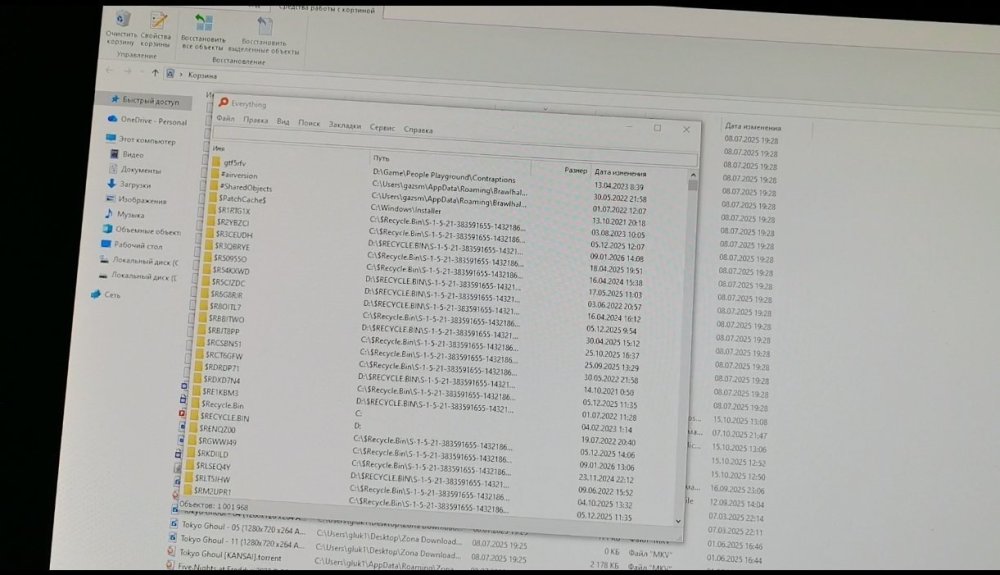The image size is (1000, 575).
Task: Open first Локальный диск drive in sidebar
Action: [138, 261]
